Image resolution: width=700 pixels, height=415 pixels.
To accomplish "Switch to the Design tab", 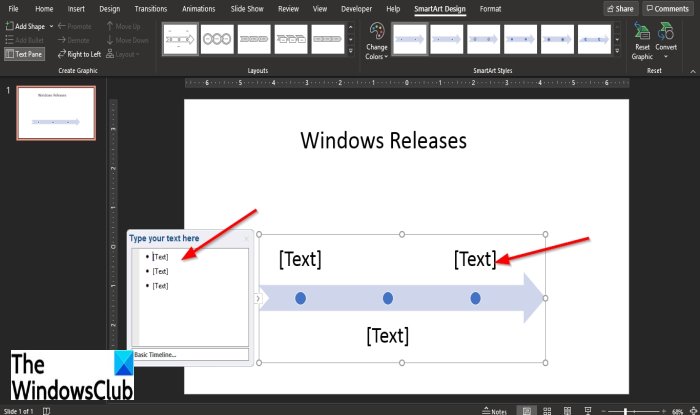I will (109, 8).
